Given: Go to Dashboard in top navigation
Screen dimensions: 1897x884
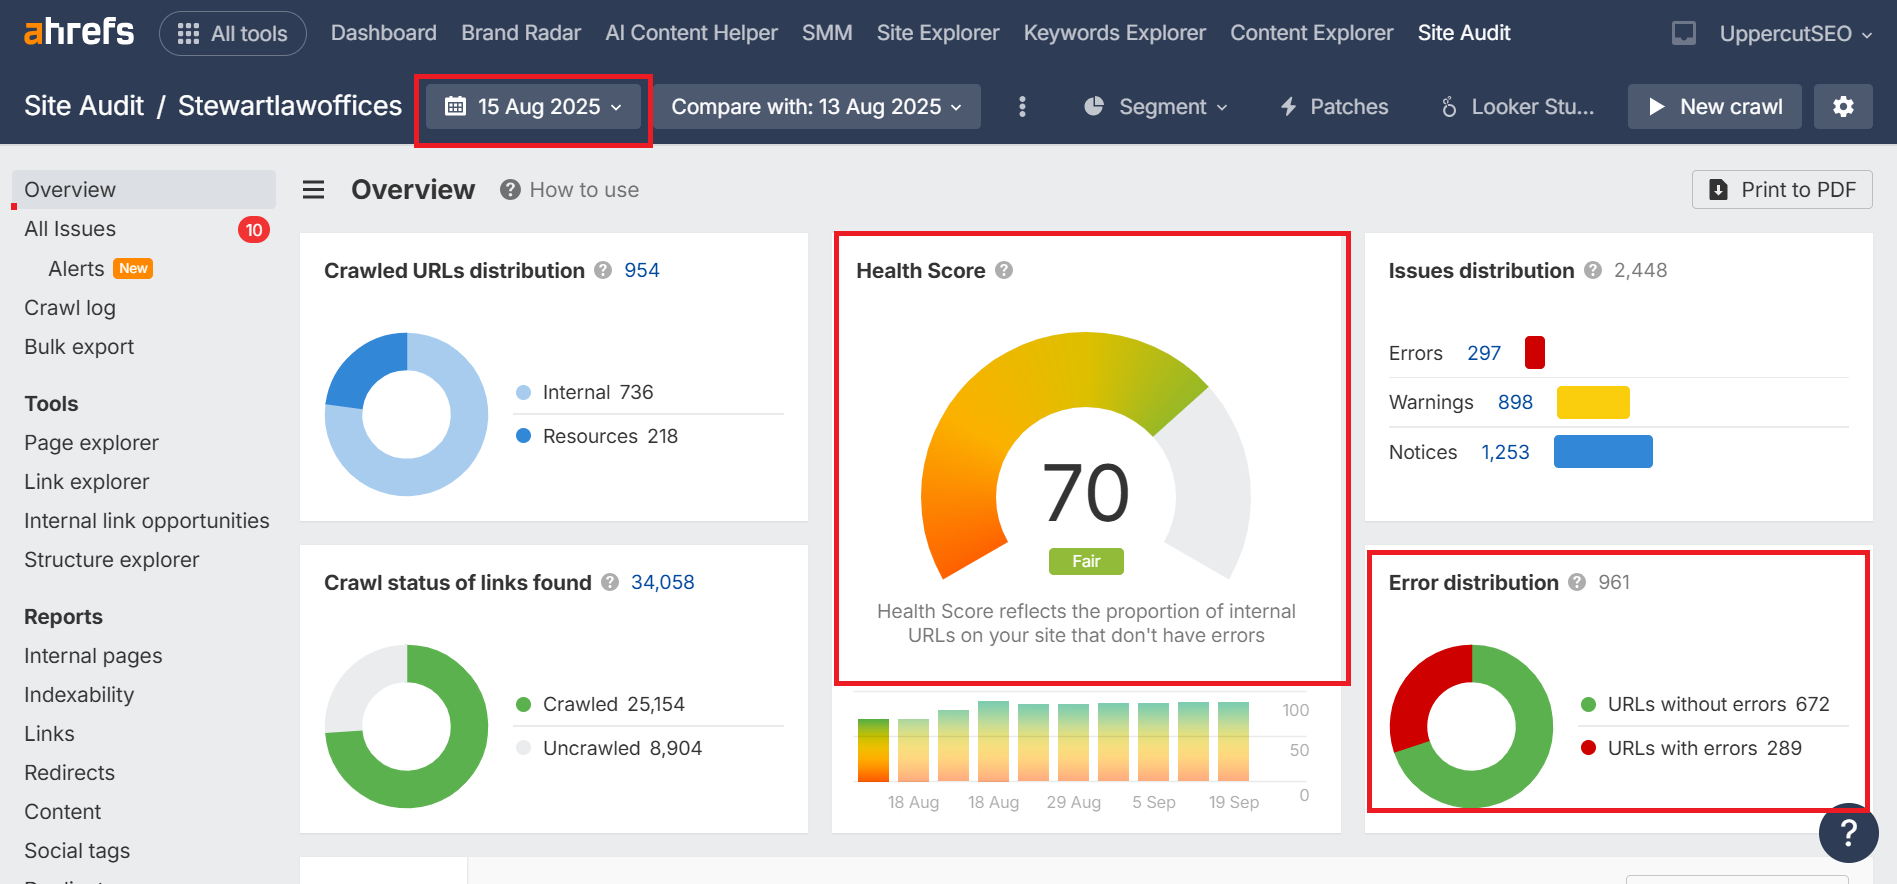Looking at the screenshot, I should 384,33.
